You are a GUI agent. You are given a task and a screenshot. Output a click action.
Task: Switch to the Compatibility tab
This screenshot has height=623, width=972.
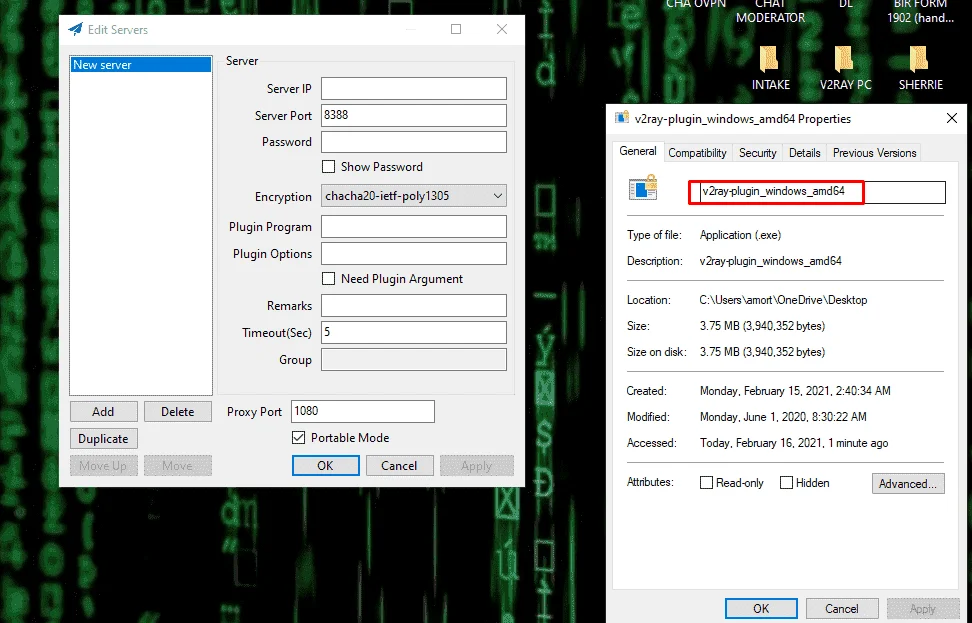point(697,152)
